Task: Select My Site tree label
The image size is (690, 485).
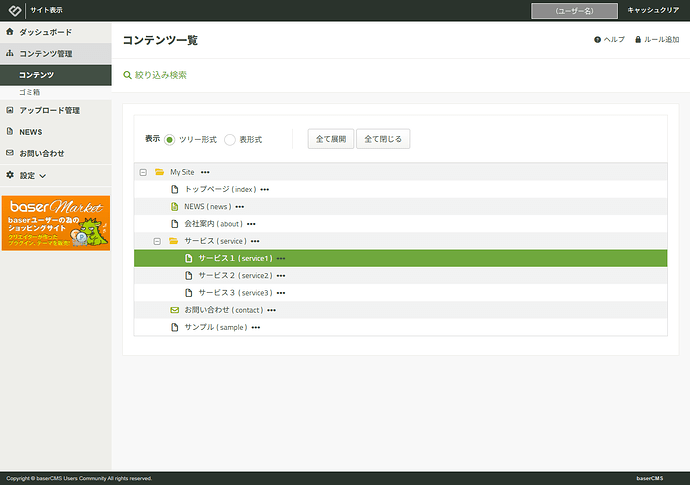Action: (x=182, y=172)
